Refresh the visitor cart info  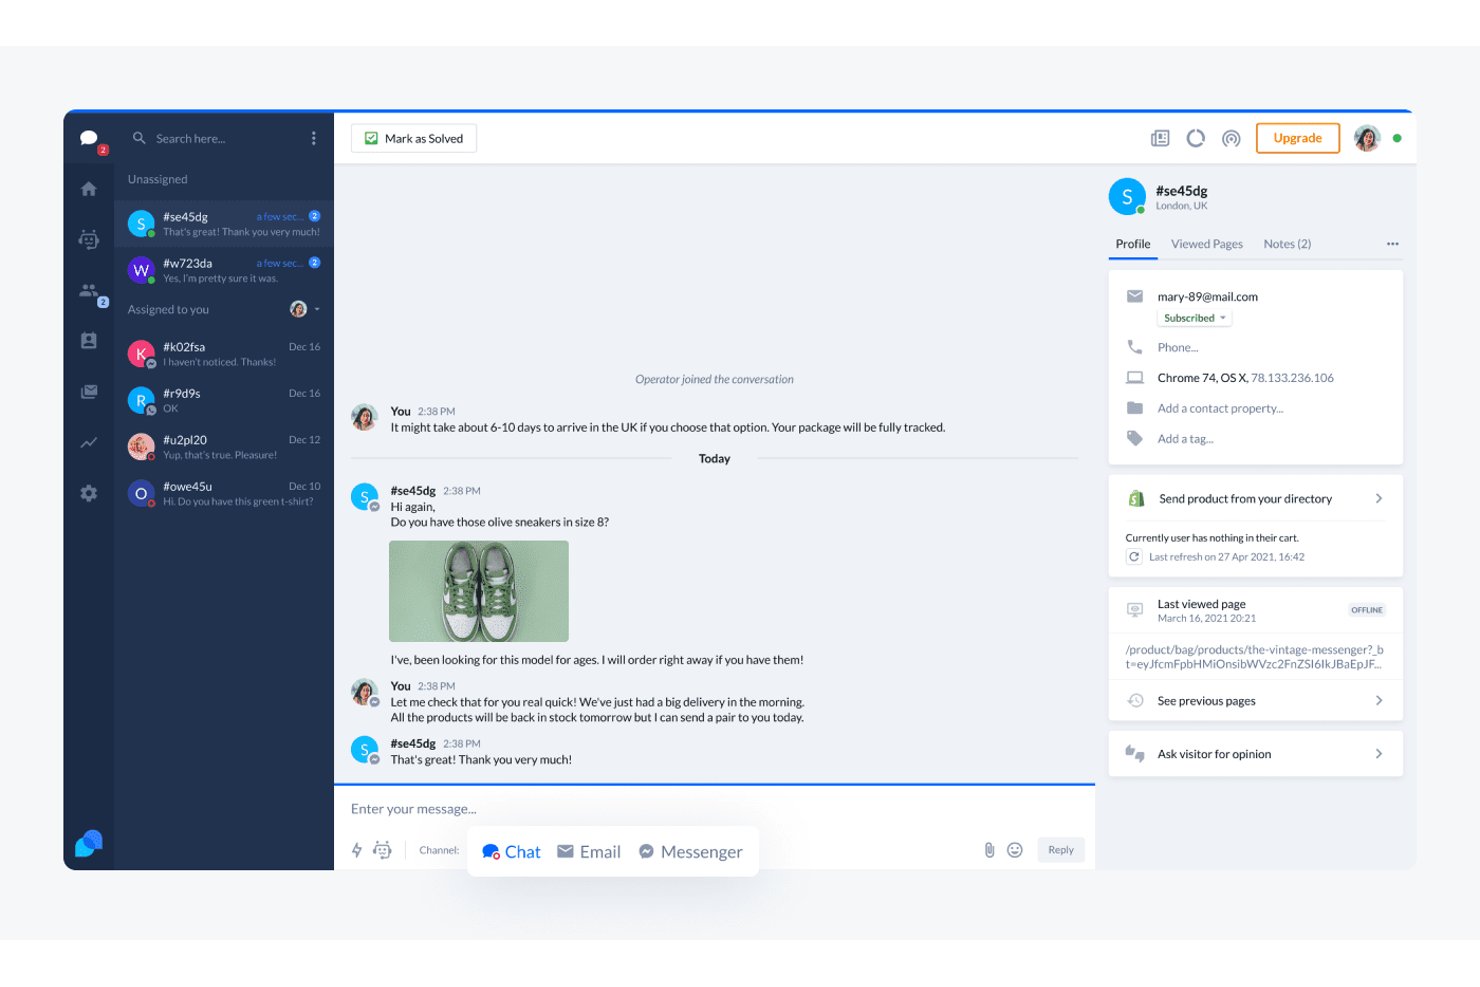click(x=1134, y=557)
